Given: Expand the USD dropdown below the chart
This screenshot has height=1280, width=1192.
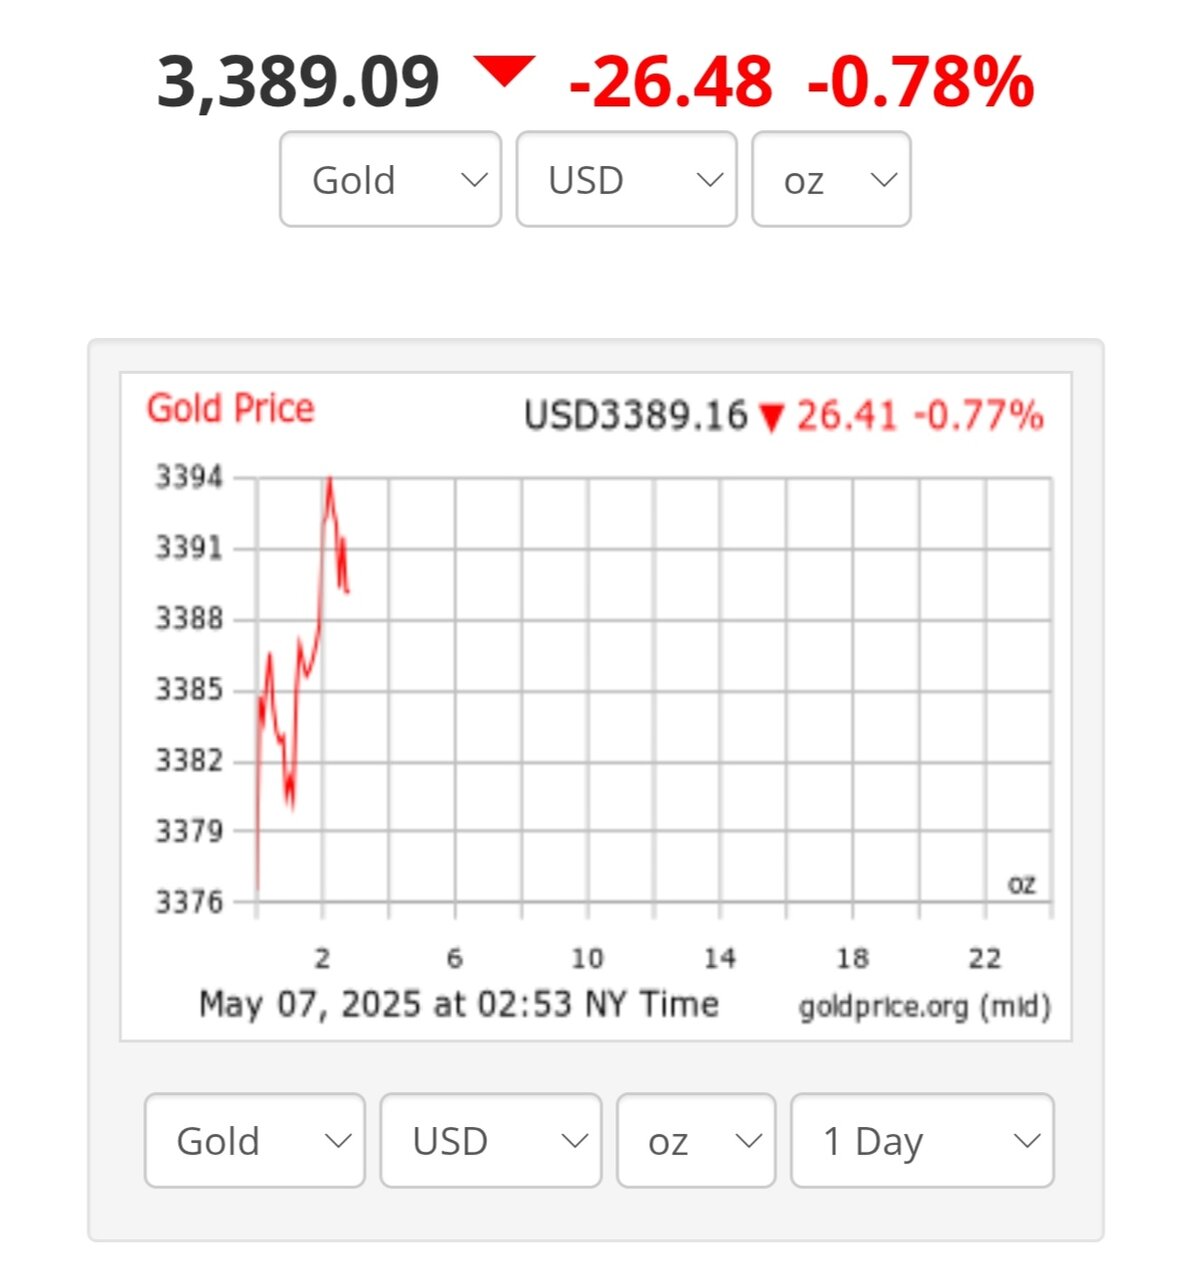Looking at the screenshot, I should 491,1141.
